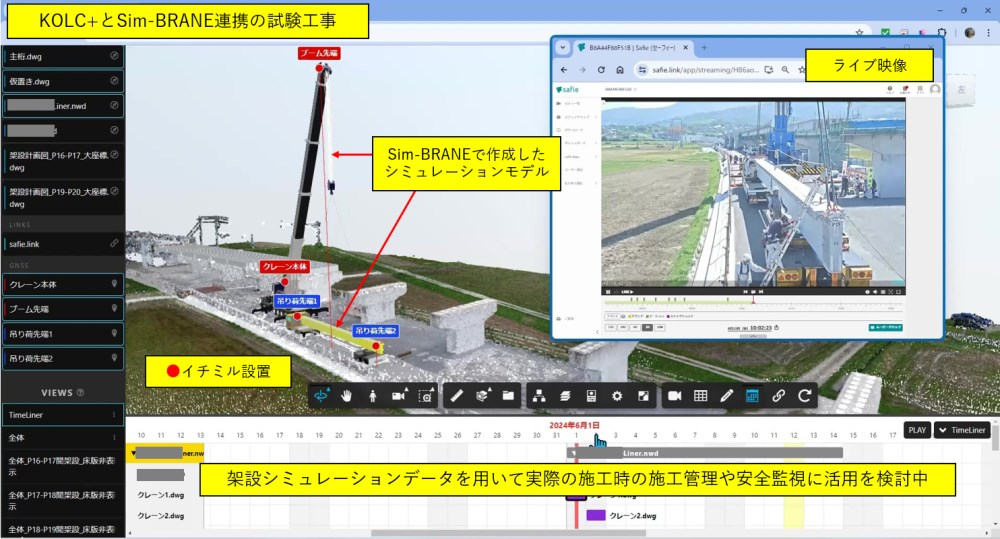This screenshot has height=539, width=1000.
Task: Select 全体_P16-P17間架設_床版非表示 view
Action: point(62,466)
